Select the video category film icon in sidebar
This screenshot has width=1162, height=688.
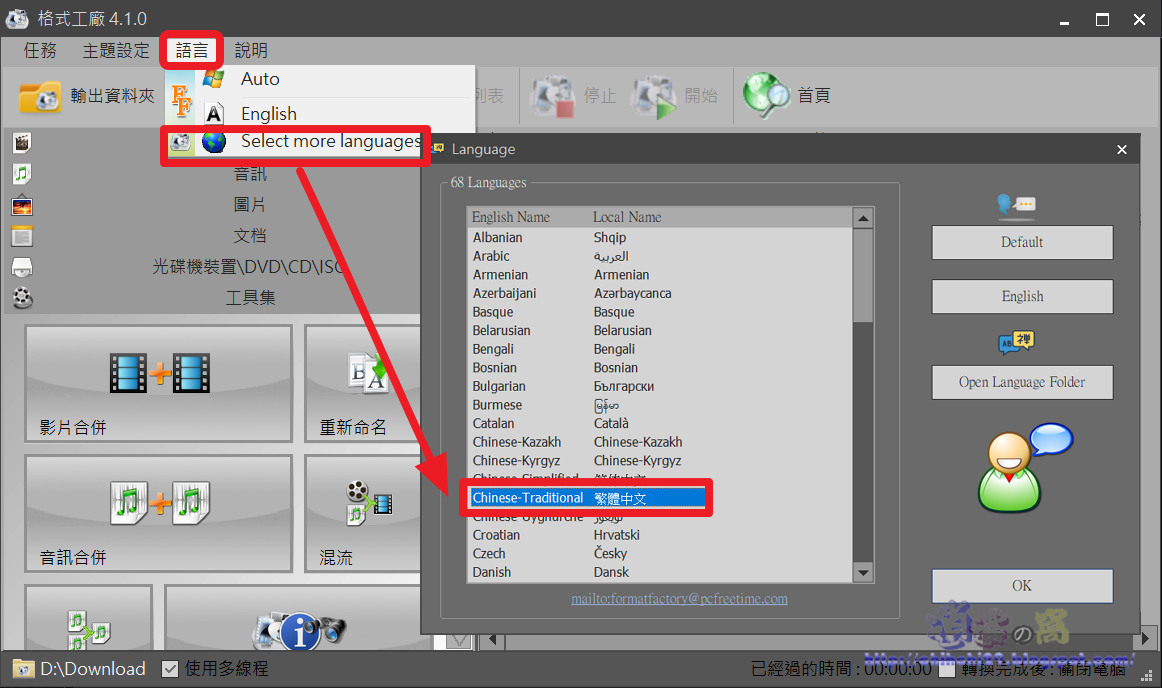click(x=22, y=142)
